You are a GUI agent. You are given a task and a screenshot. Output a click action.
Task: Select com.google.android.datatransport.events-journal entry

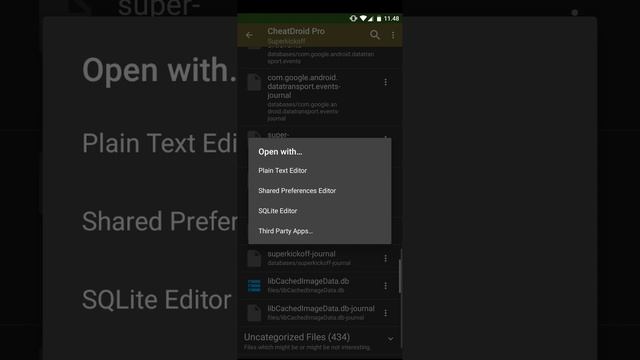pos(319,97)
